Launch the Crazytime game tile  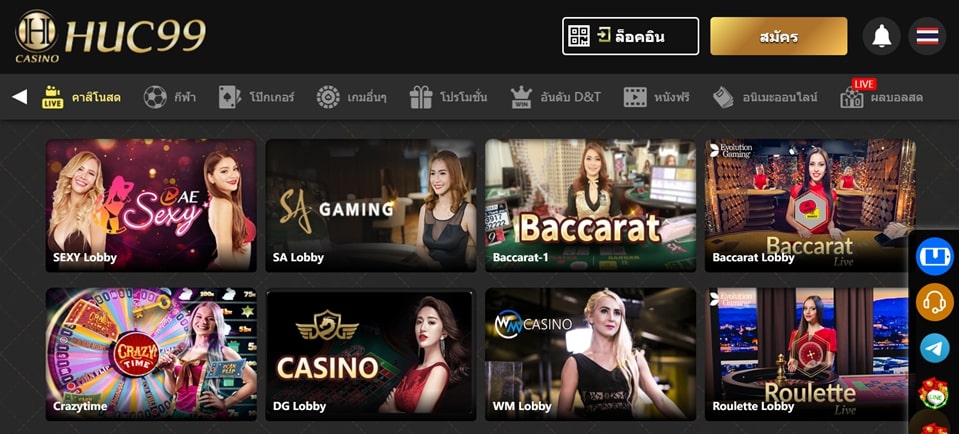151,354
